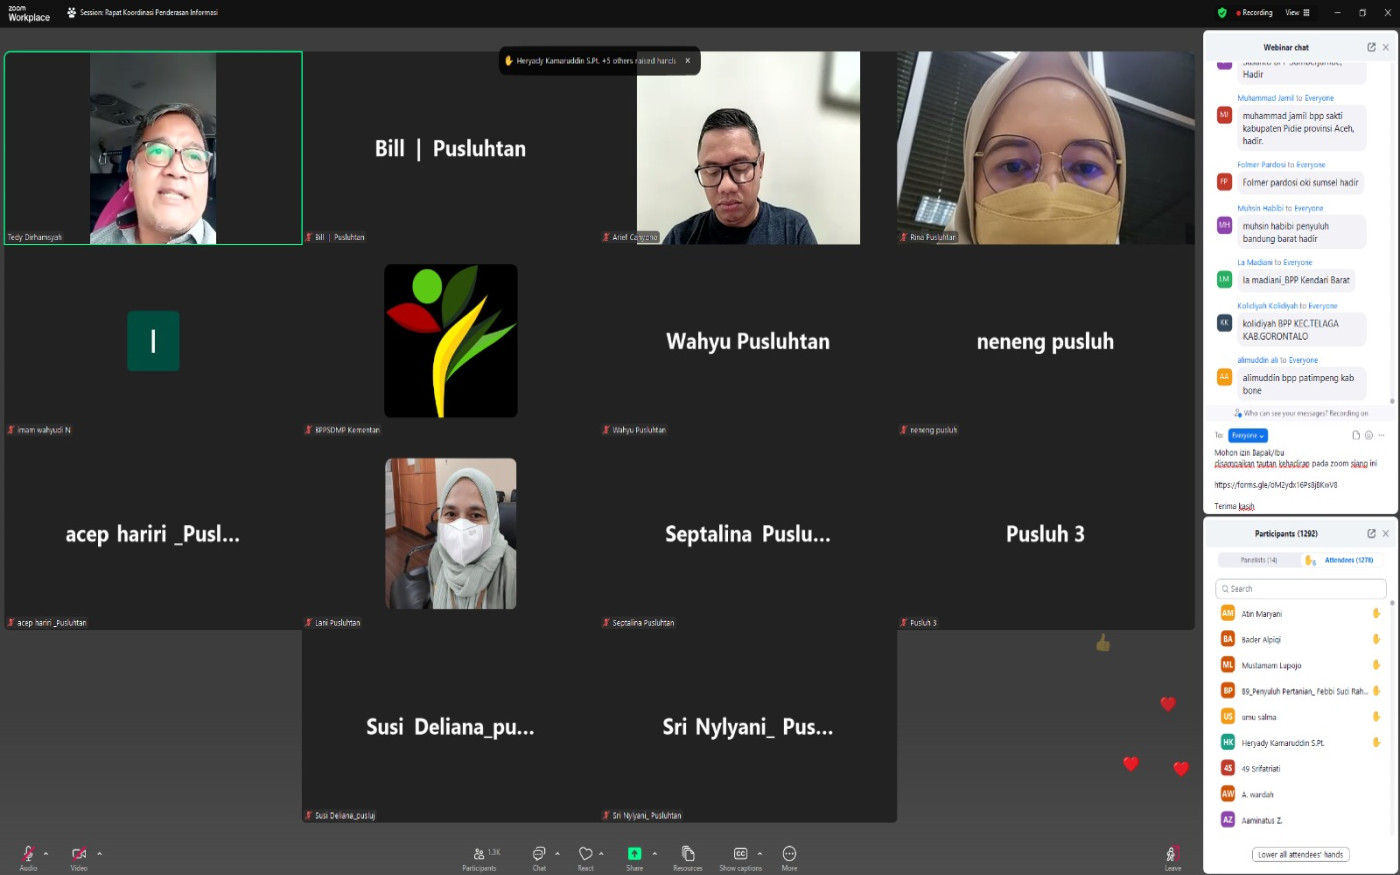Toggle Show captions in the toolbar
1400x875 pixels.
[x=740, y=855]
